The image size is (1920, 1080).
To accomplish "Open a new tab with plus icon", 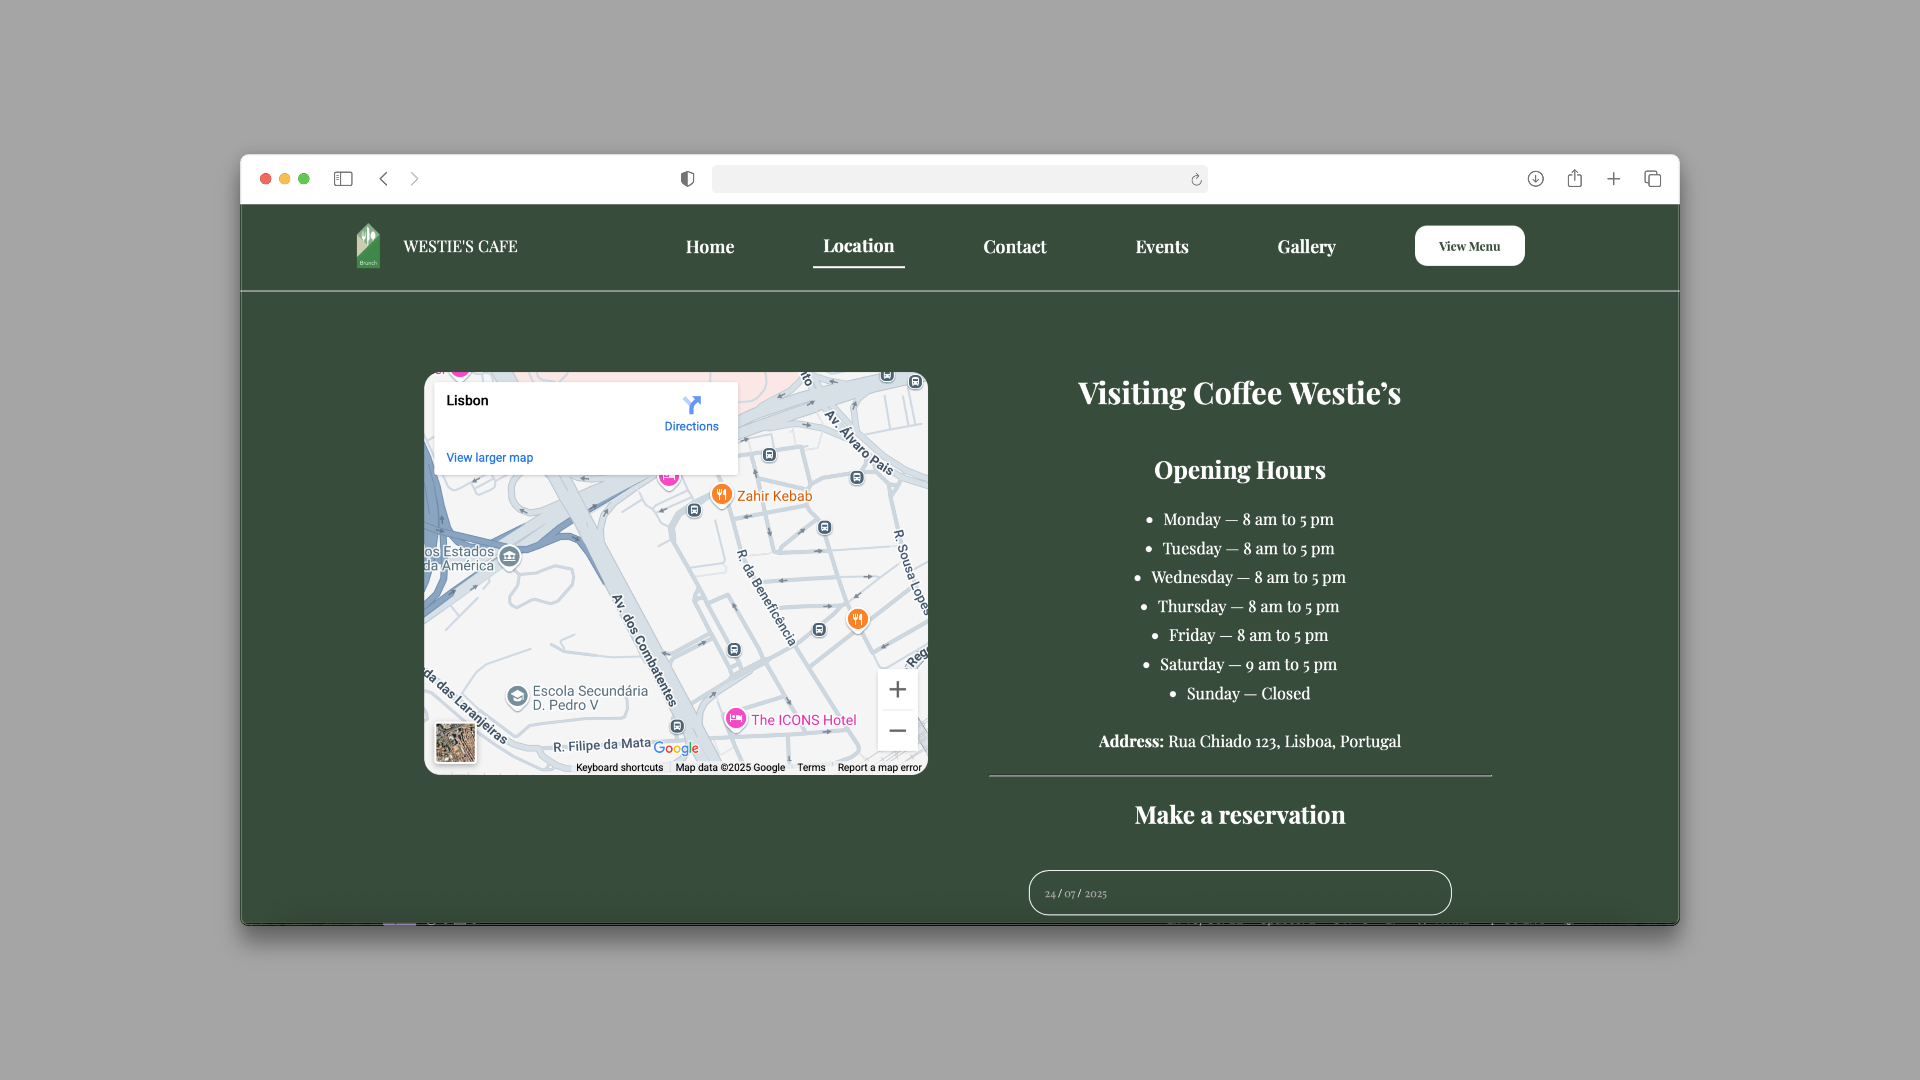I will click(1613, 179).
